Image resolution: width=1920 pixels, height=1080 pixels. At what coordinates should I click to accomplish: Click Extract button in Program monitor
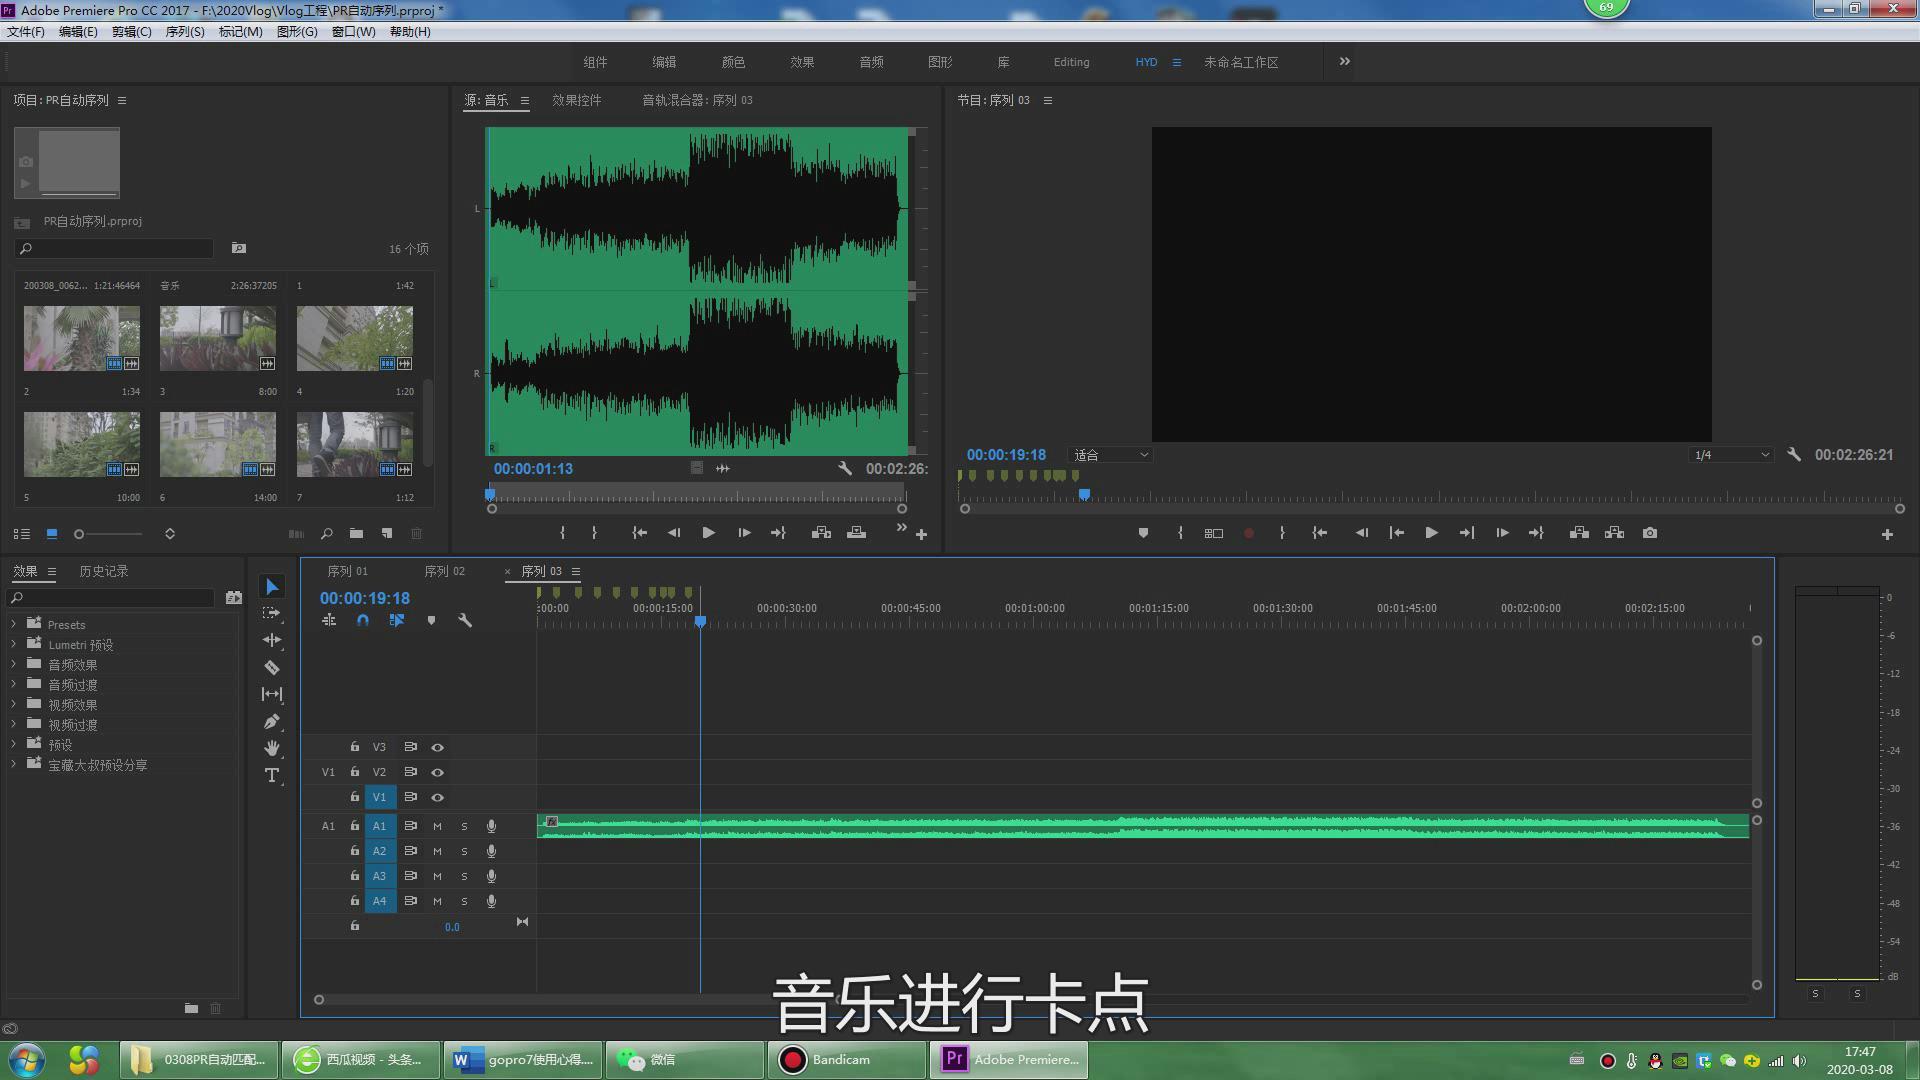(x=1614, y=533)
